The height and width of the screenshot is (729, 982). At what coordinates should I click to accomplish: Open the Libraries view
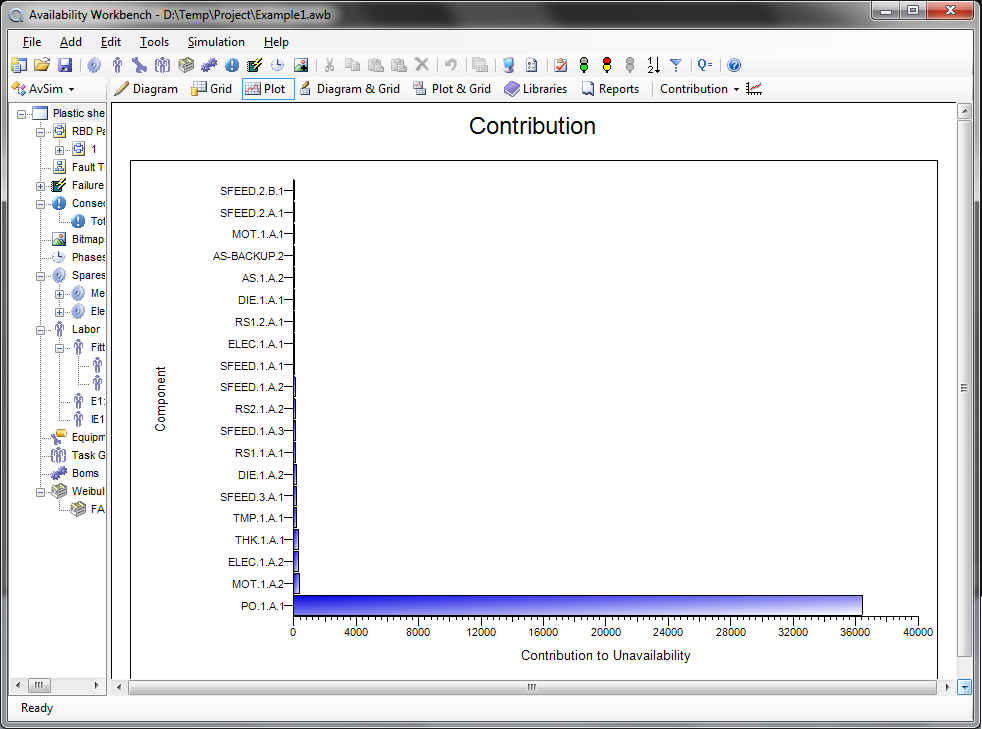(x=535, y=89)
